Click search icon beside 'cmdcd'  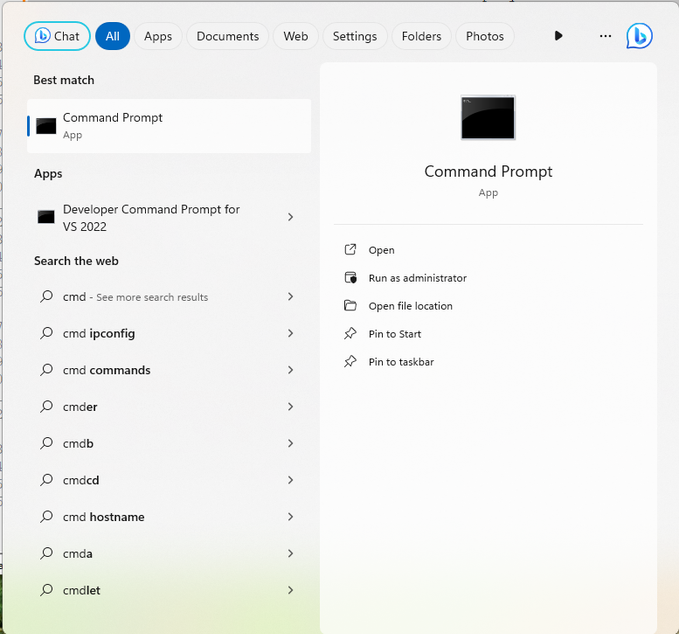coord(46,480)
